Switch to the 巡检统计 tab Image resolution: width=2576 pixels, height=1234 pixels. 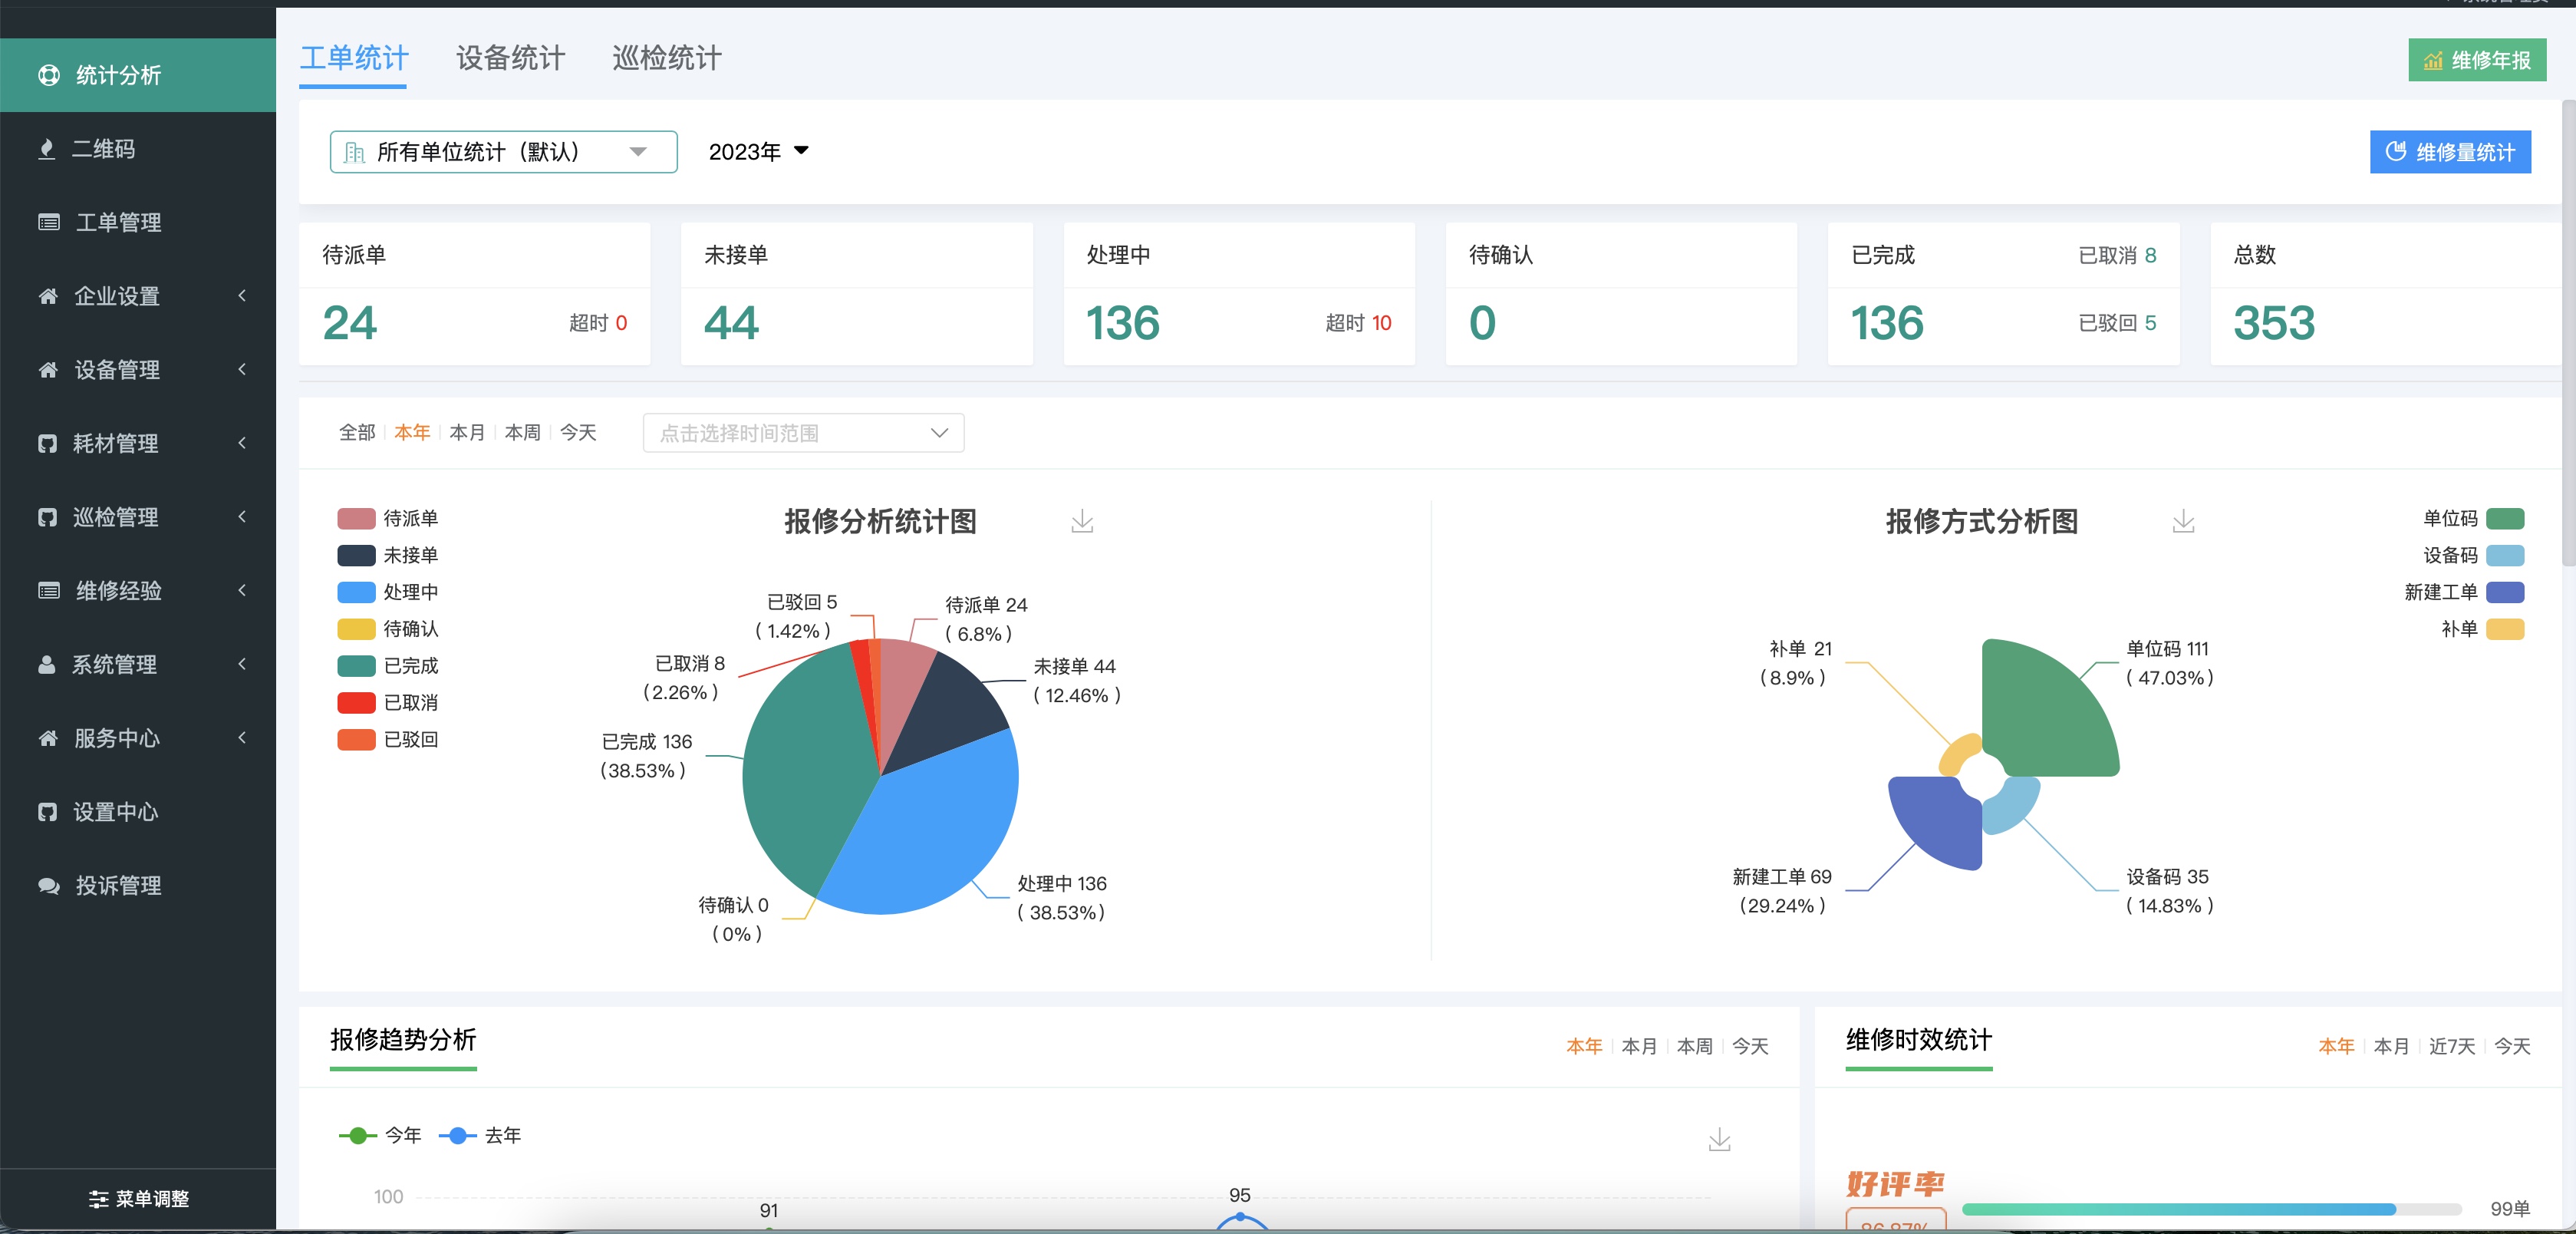[x=666, y=58]
